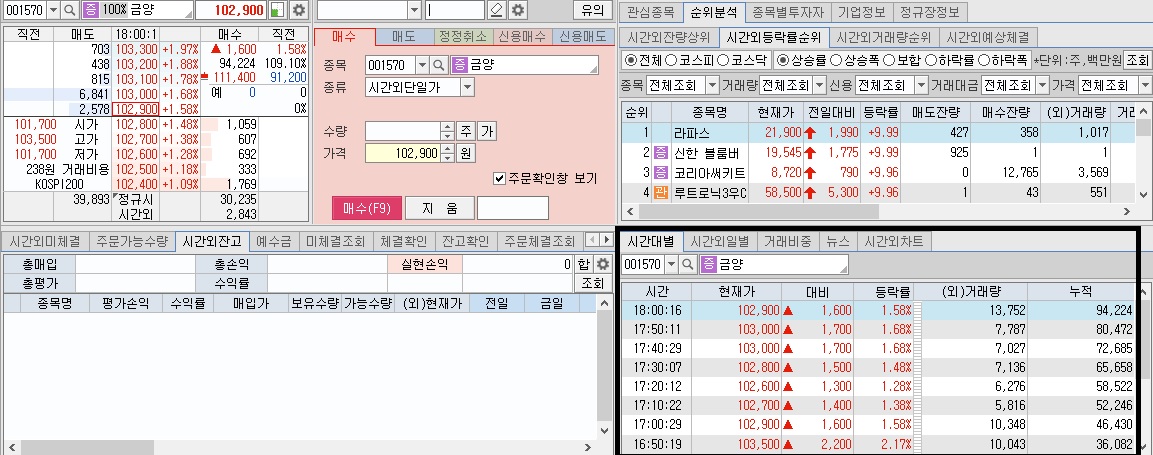This screenshot has height=455, width=1153.
Task: Click the 유의 button
Action: point(592,10)
